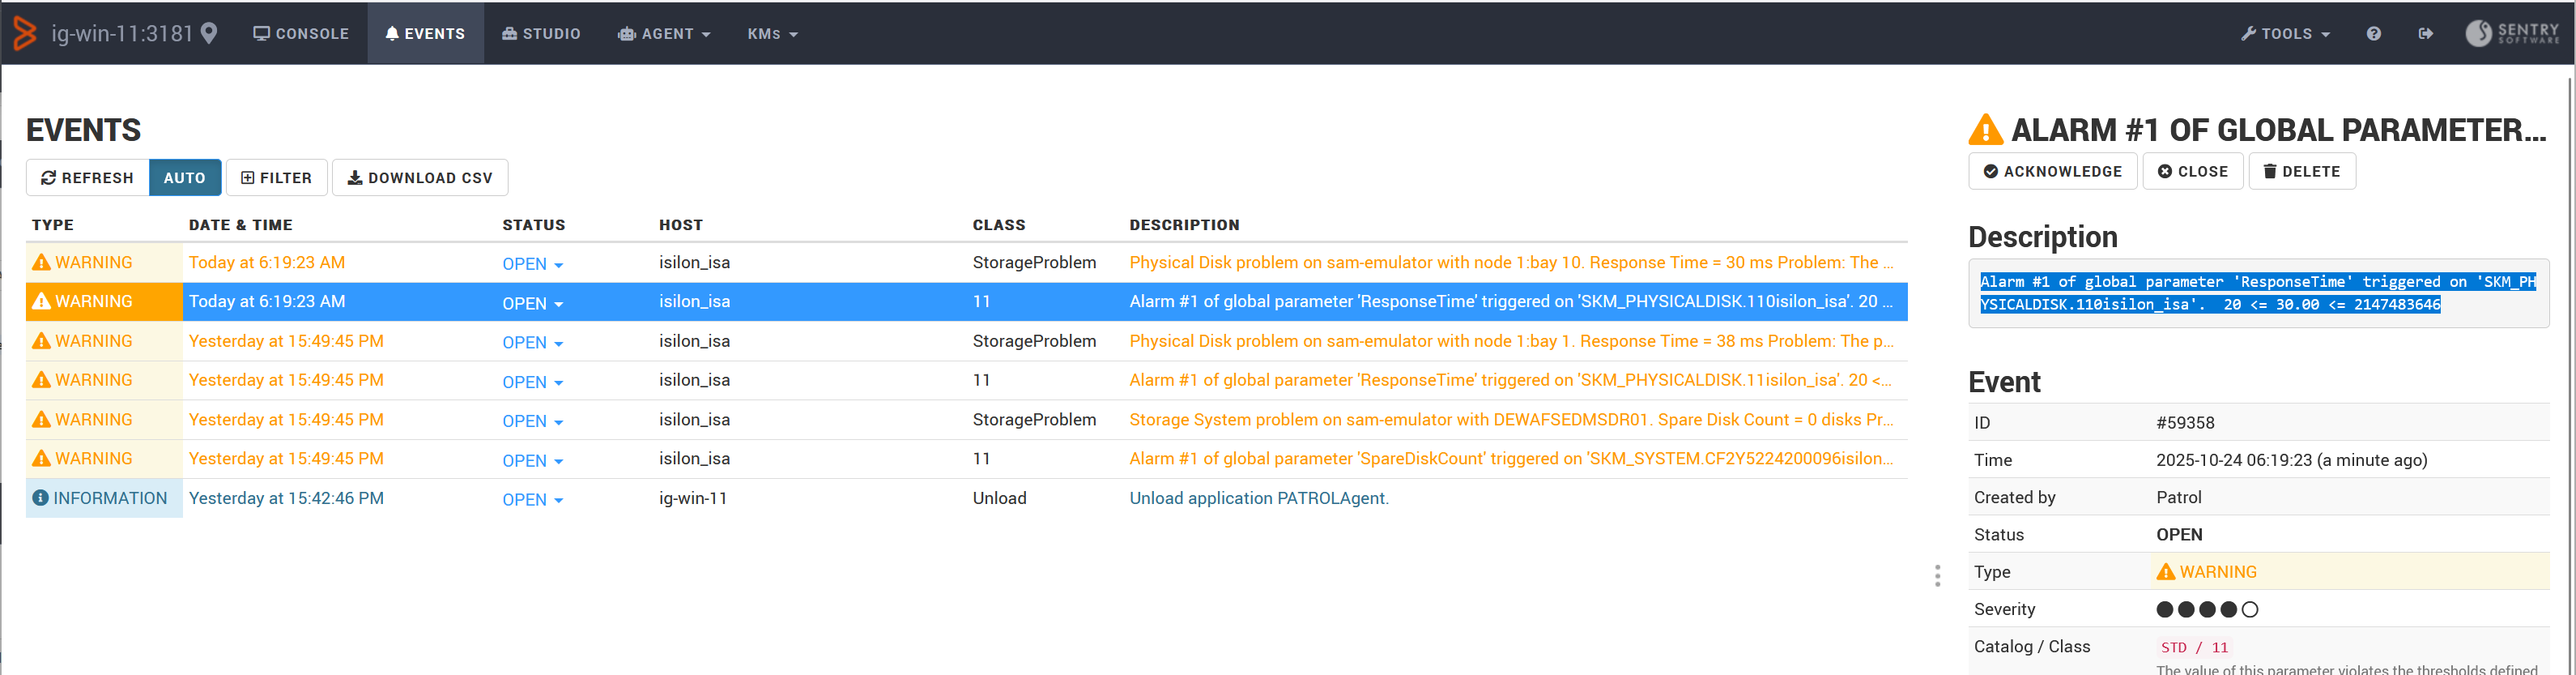
Task: Download the events as CSV
Action: tap(420, 177)
